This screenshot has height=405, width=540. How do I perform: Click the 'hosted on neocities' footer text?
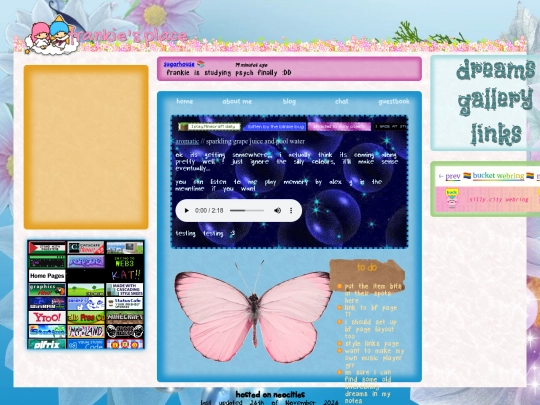pos(270,395)
